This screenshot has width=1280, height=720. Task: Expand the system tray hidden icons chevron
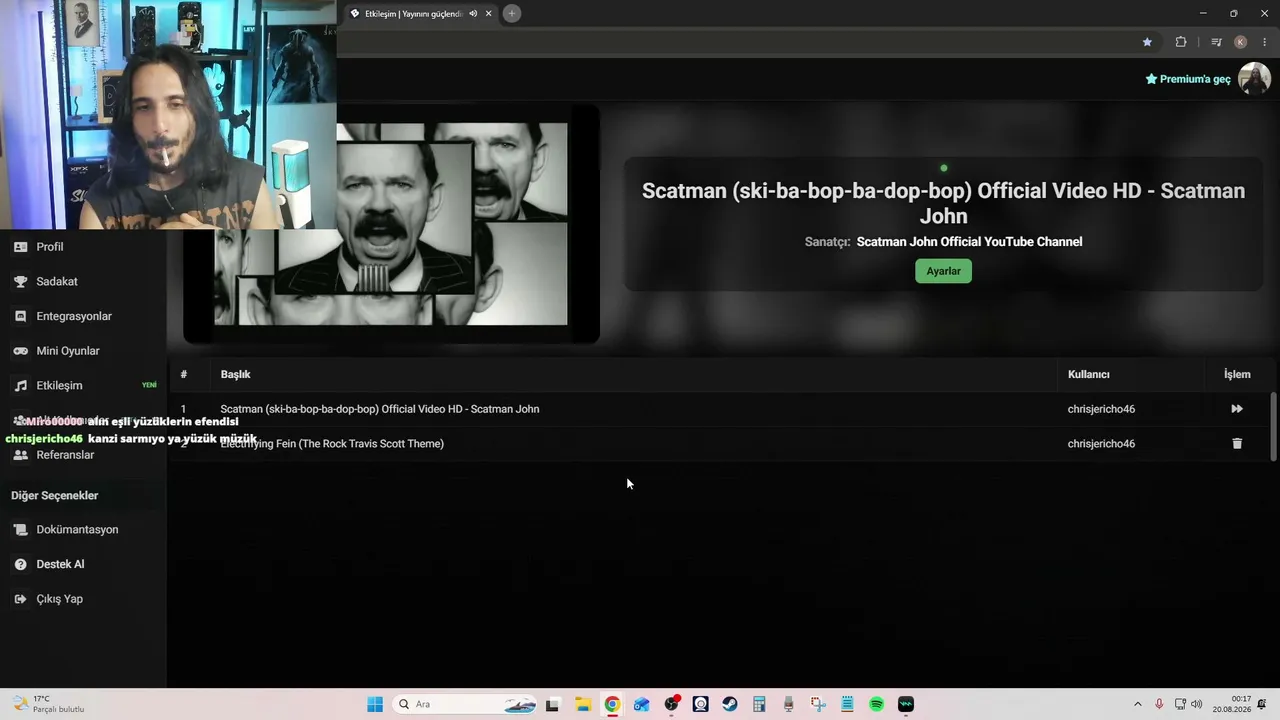coord(1137,704)
